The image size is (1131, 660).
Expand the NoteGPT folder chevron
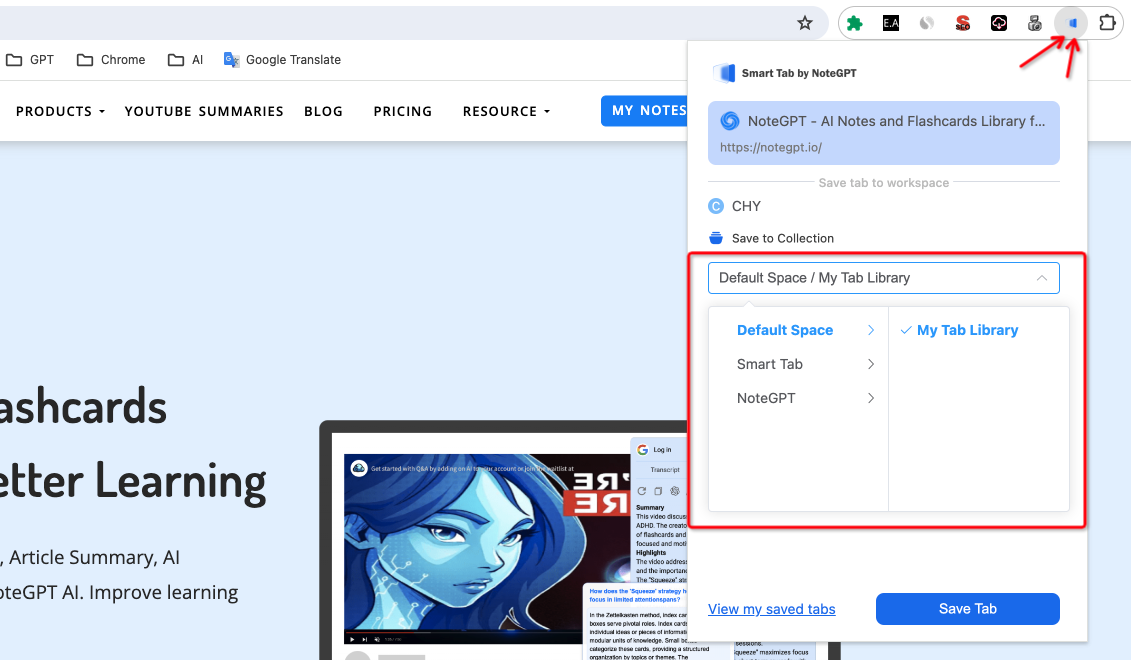870,398
